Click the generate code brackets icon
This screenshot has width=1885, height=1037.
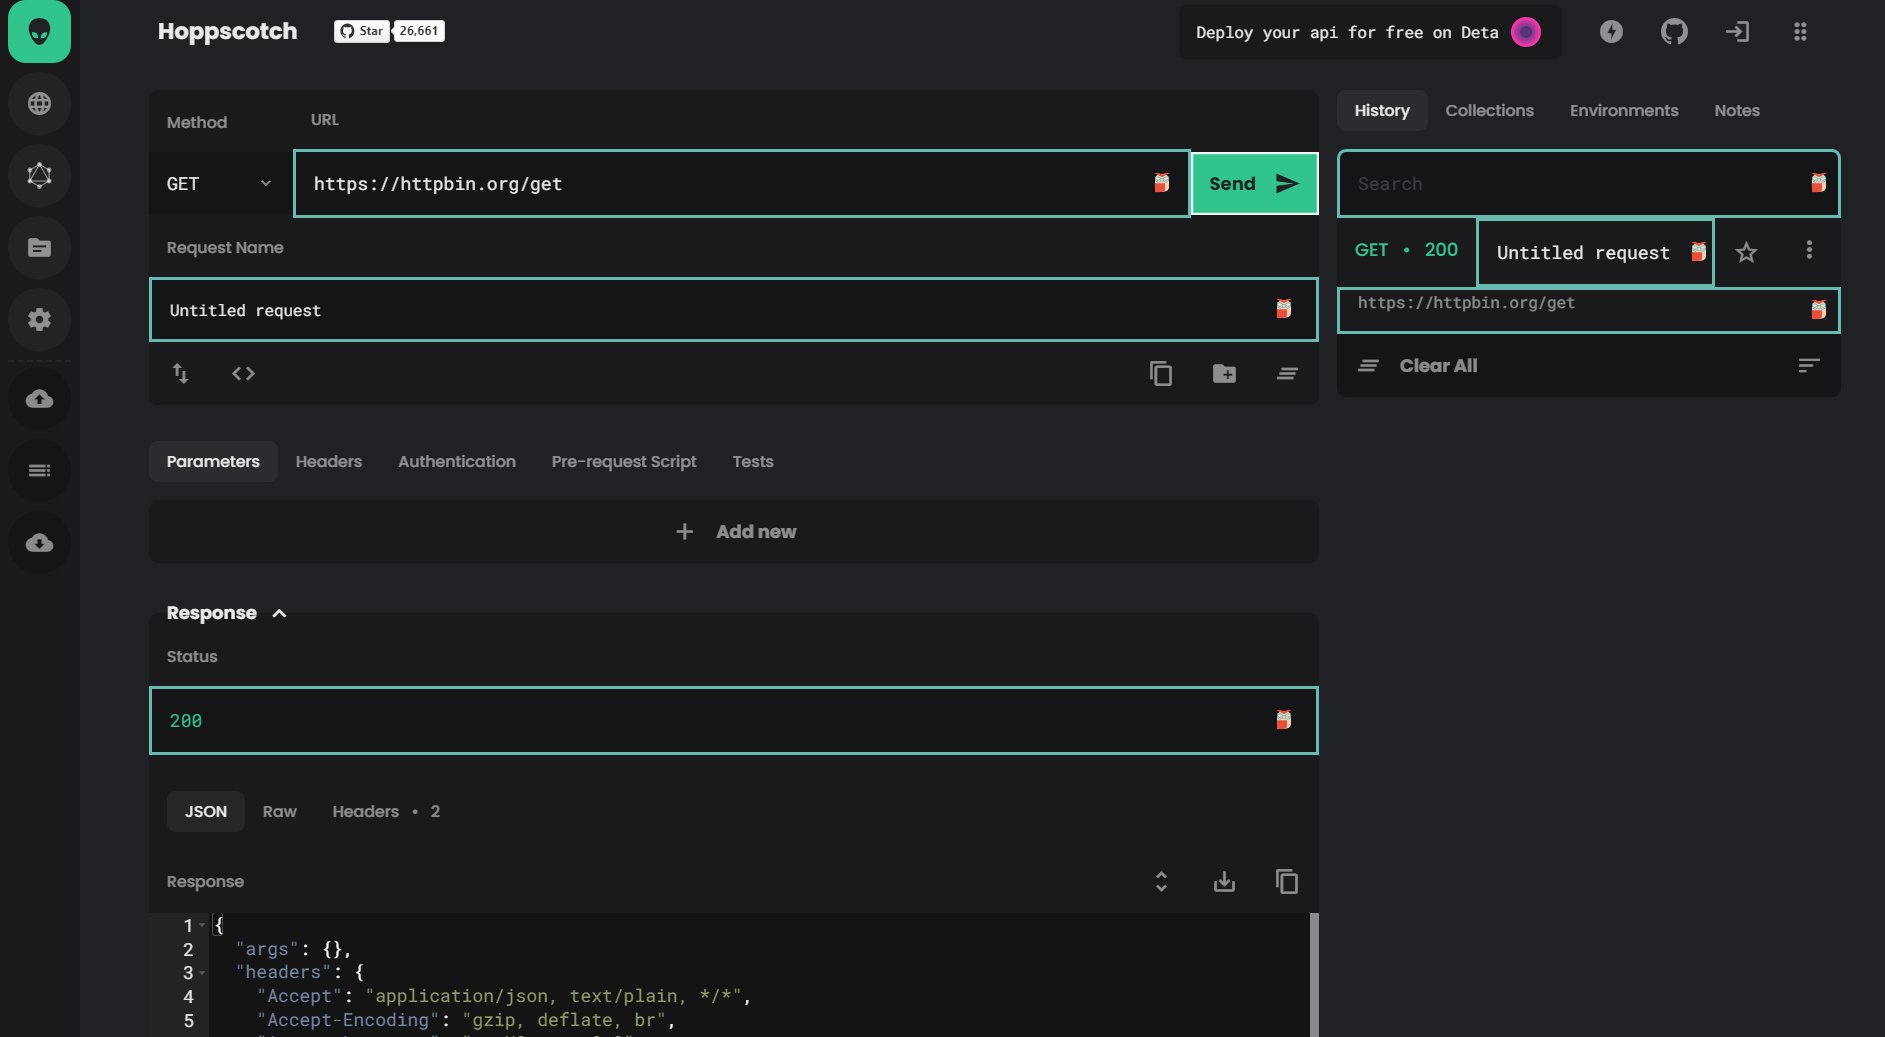pos(243,373)
